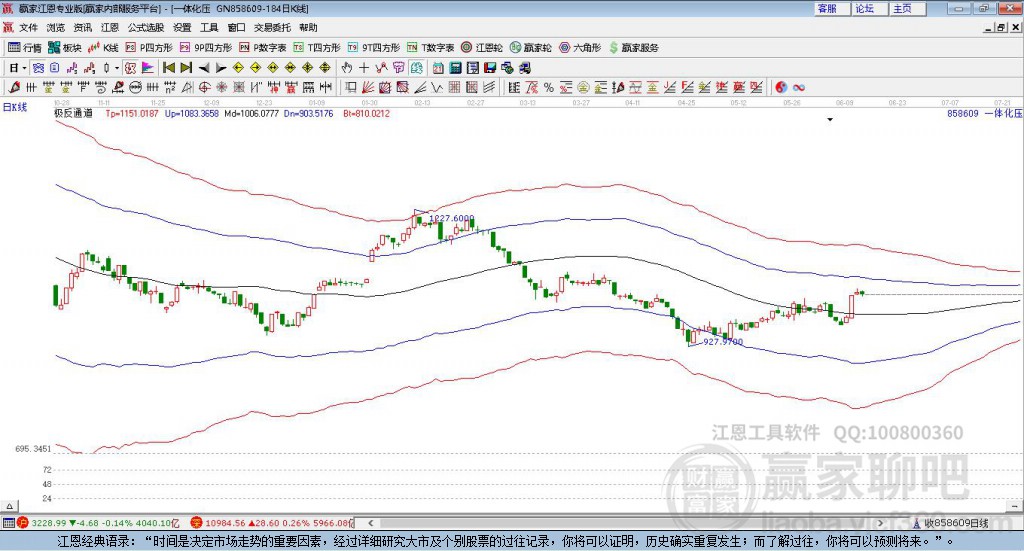Open the red-blue yin-yang icon
The height and width of the screenshot is (551, 1024).
tap(781, 87)
